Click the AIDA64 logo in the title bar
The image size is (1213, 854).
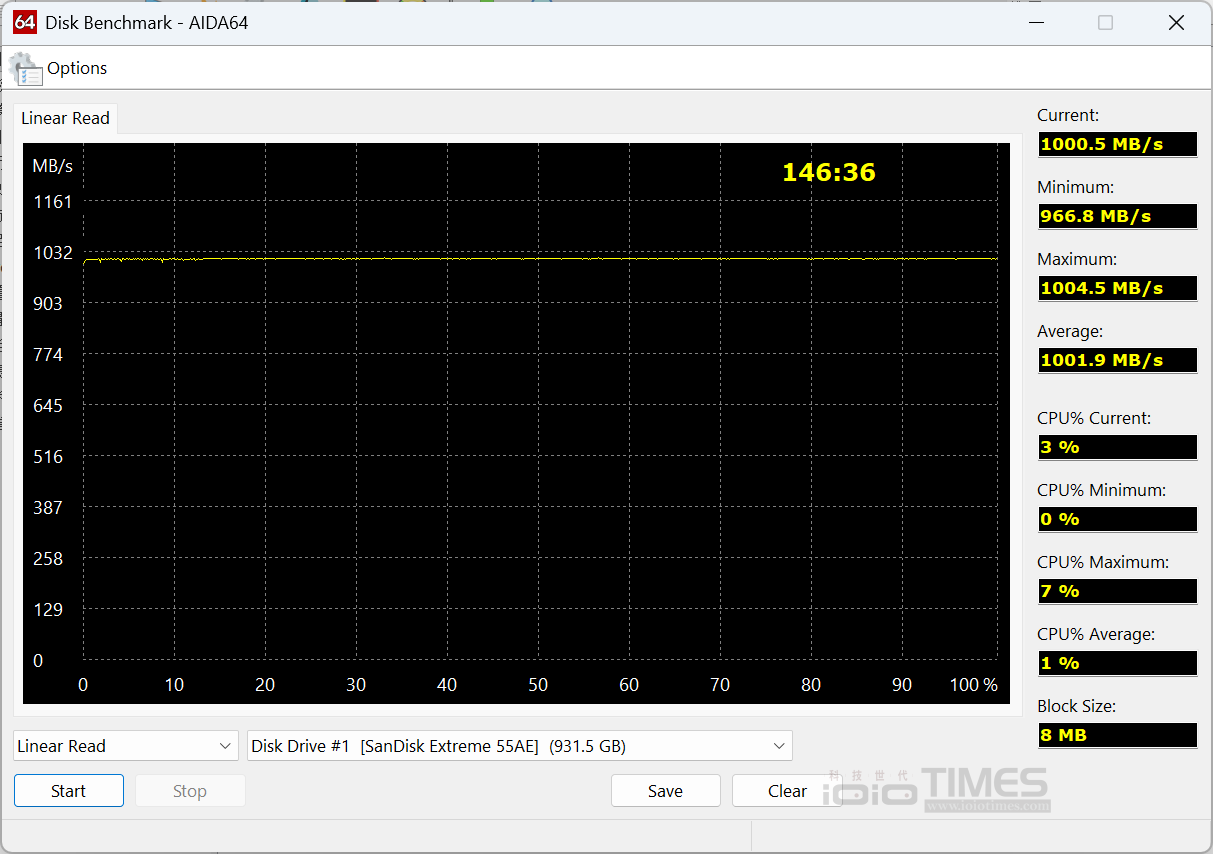[x=24, y=21]
